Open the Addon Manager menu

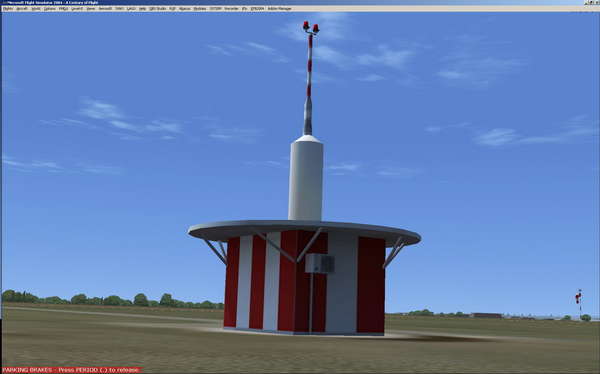pos(279,8)
